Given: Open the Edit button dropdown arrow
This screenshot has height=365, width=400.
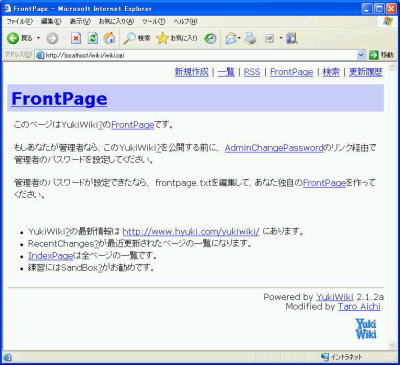Looking at the screenshot, I should click(281, 39).
